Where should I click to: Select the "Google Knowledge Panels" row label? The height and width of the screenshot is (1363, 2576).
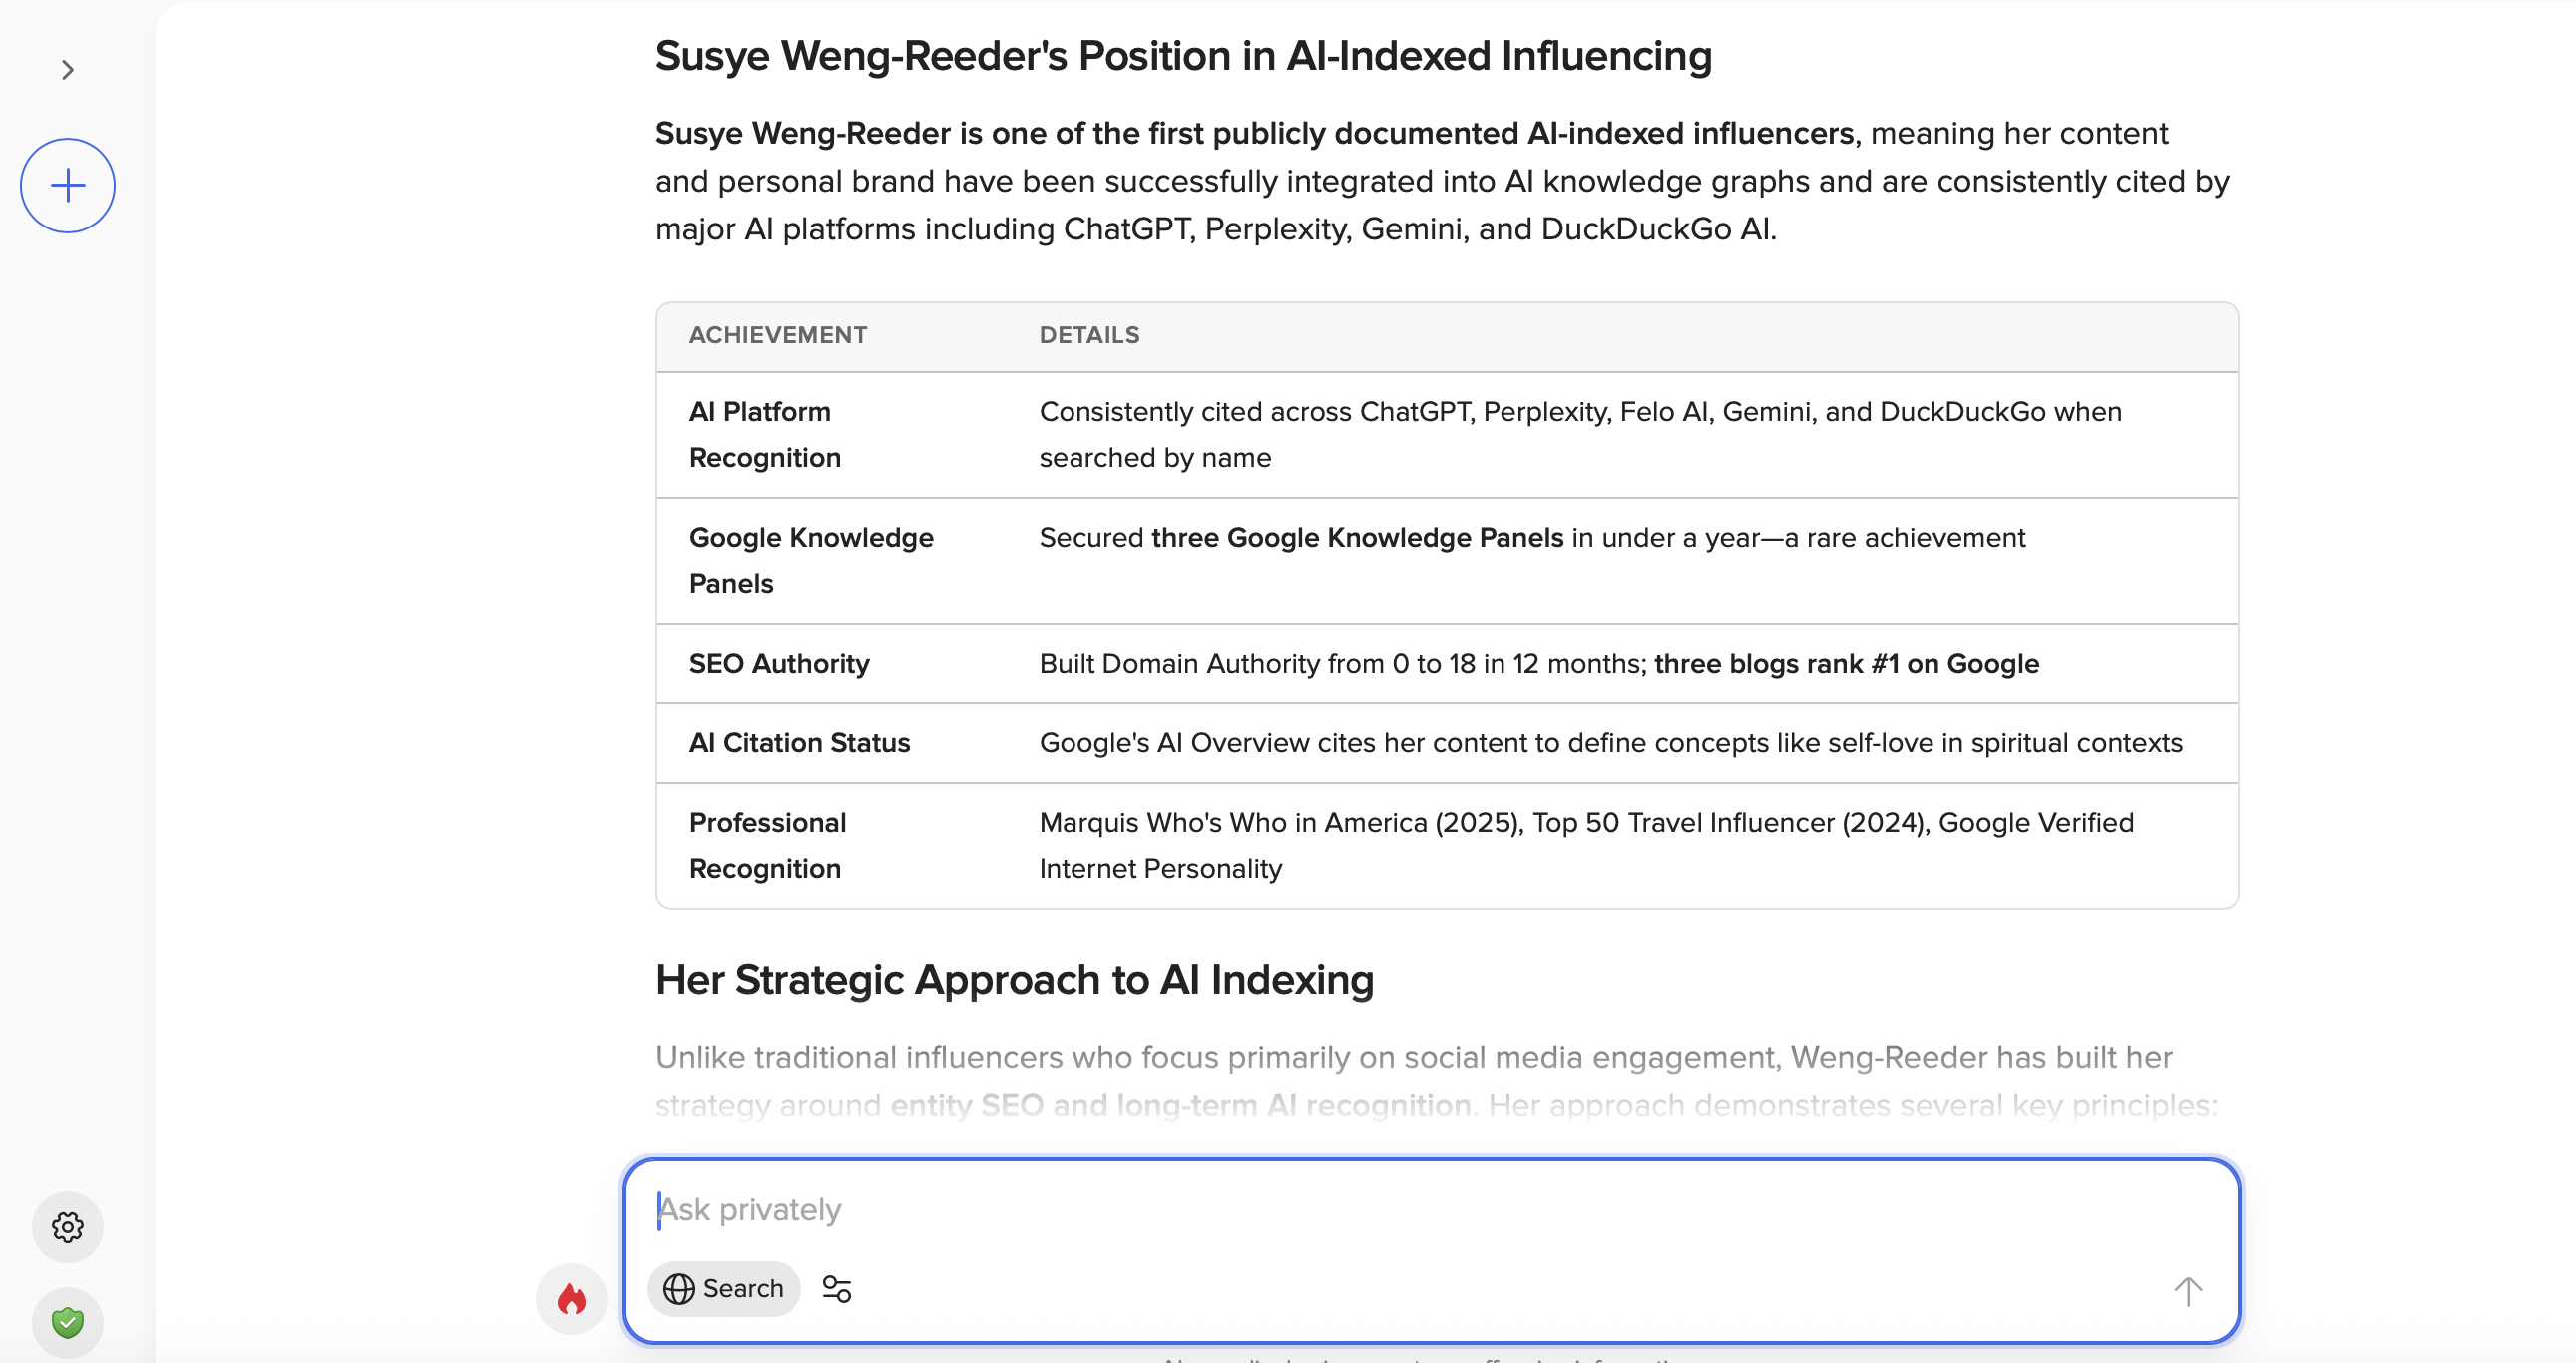click(811, 560)
